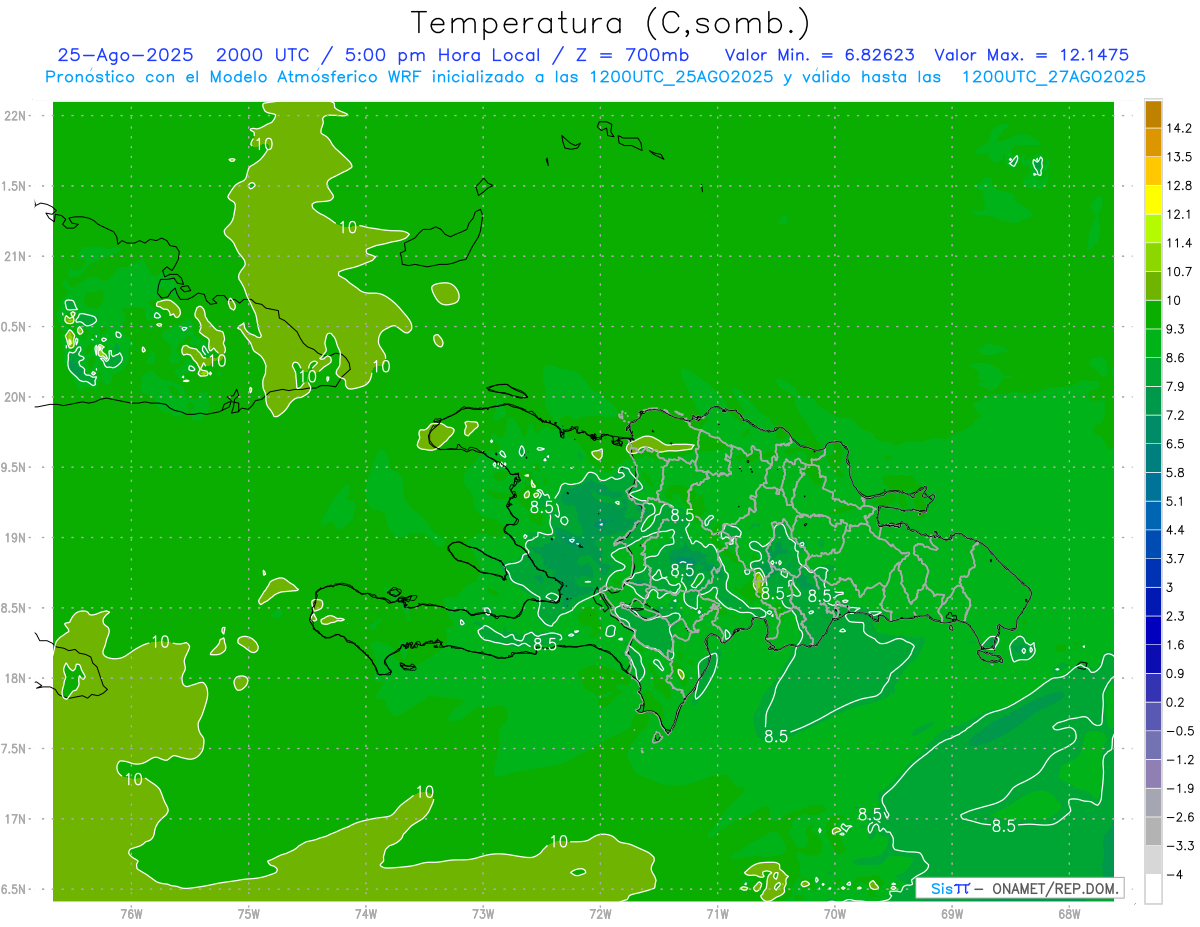Click the "-1.9" color bar value
Image resolution: width=1200 pixels, height=927 pixels.
pos(1180,789)
